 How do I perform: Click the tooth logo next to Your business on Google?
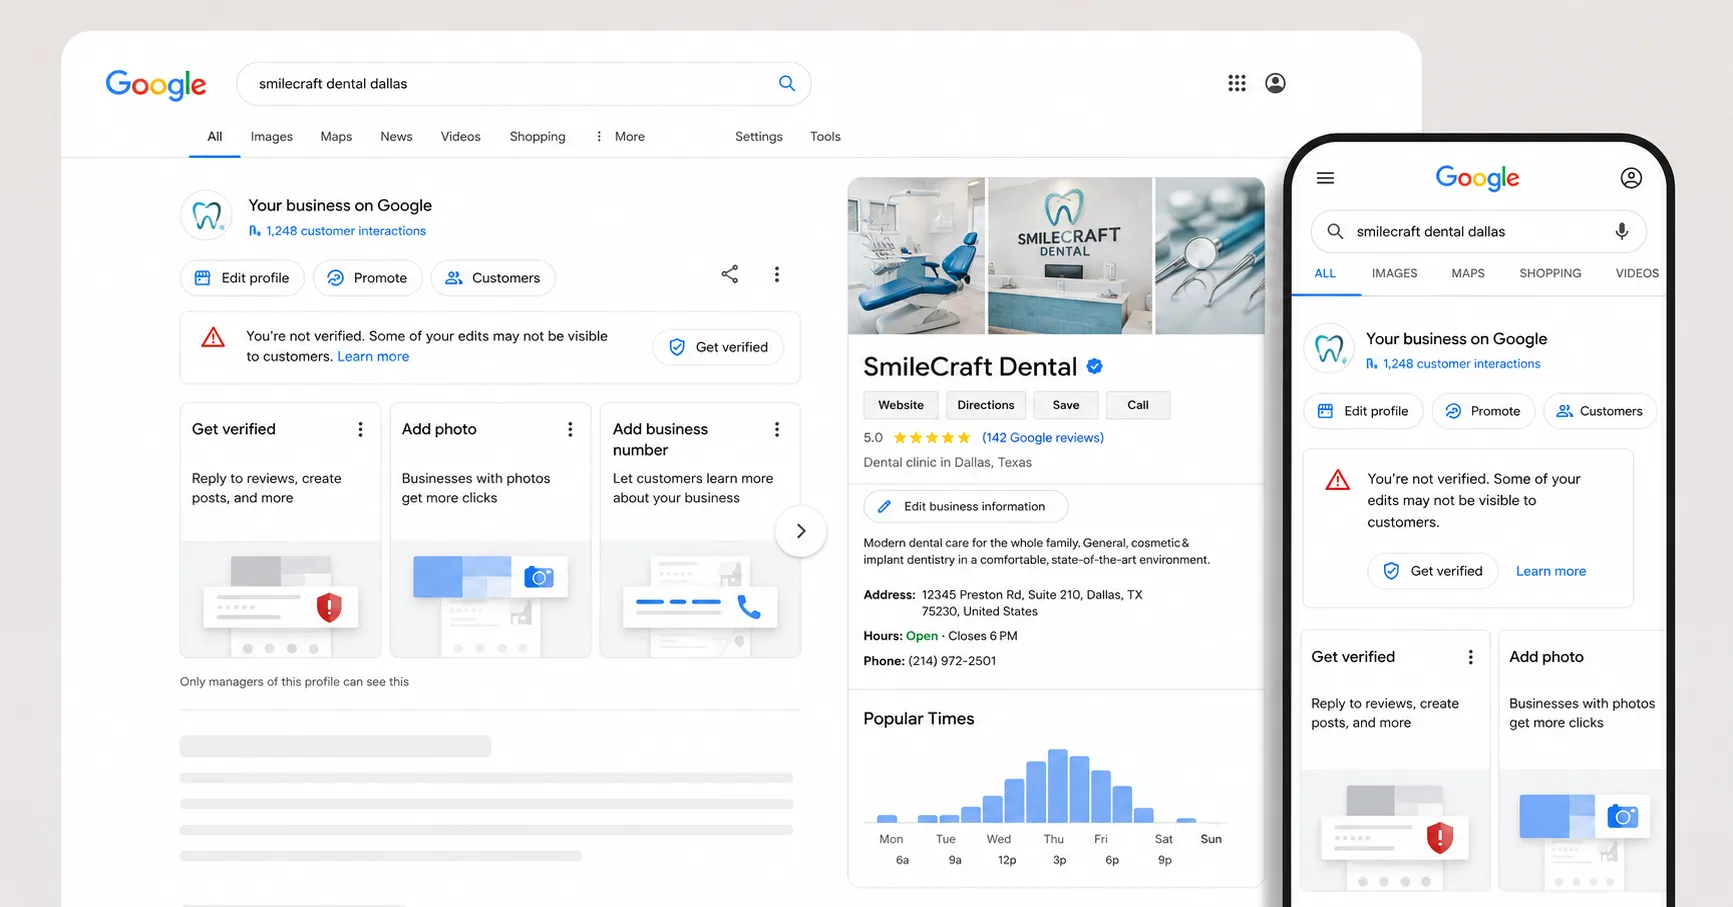(207, 215)
